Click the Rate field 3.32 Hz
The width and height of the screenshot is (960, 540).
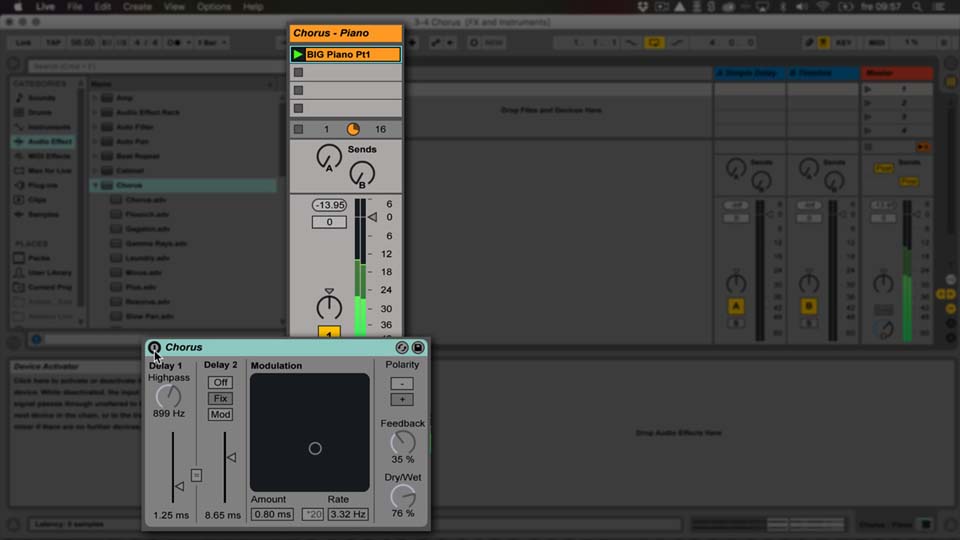(x=348, y=514)
